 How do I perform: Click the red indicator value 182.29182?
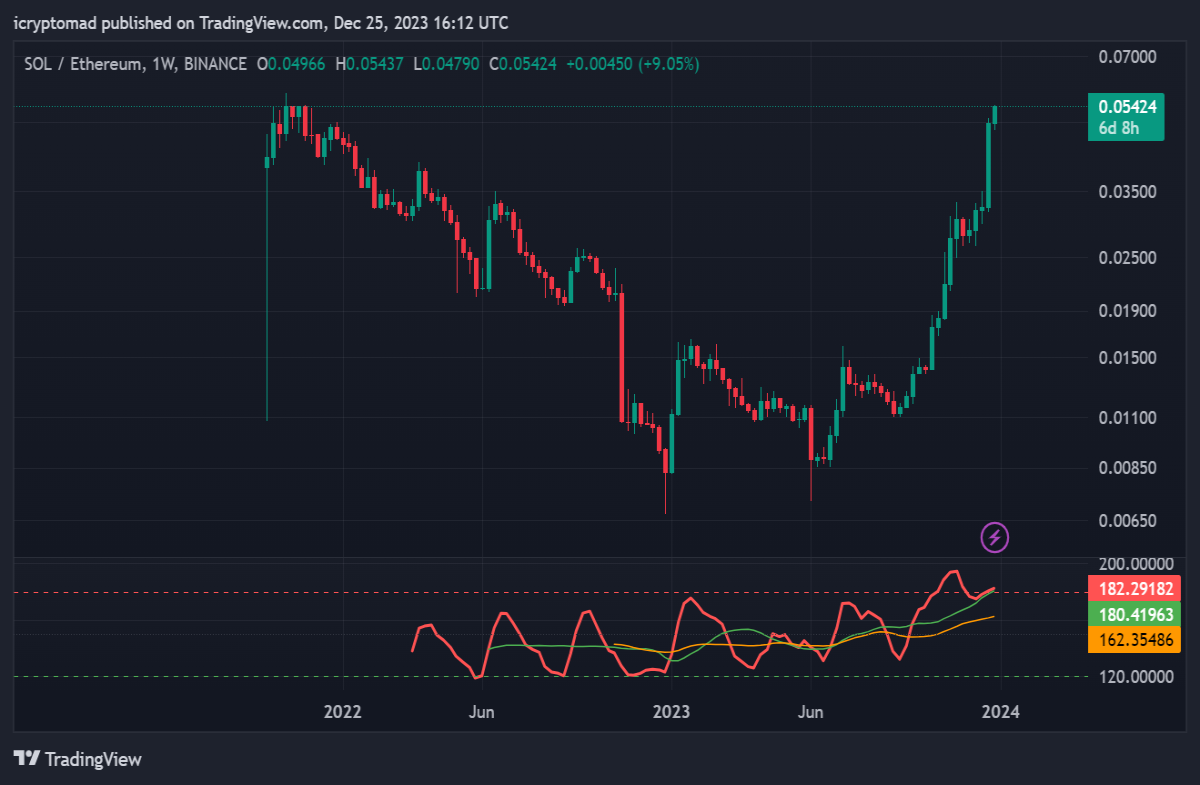(x=1134, y=589)
